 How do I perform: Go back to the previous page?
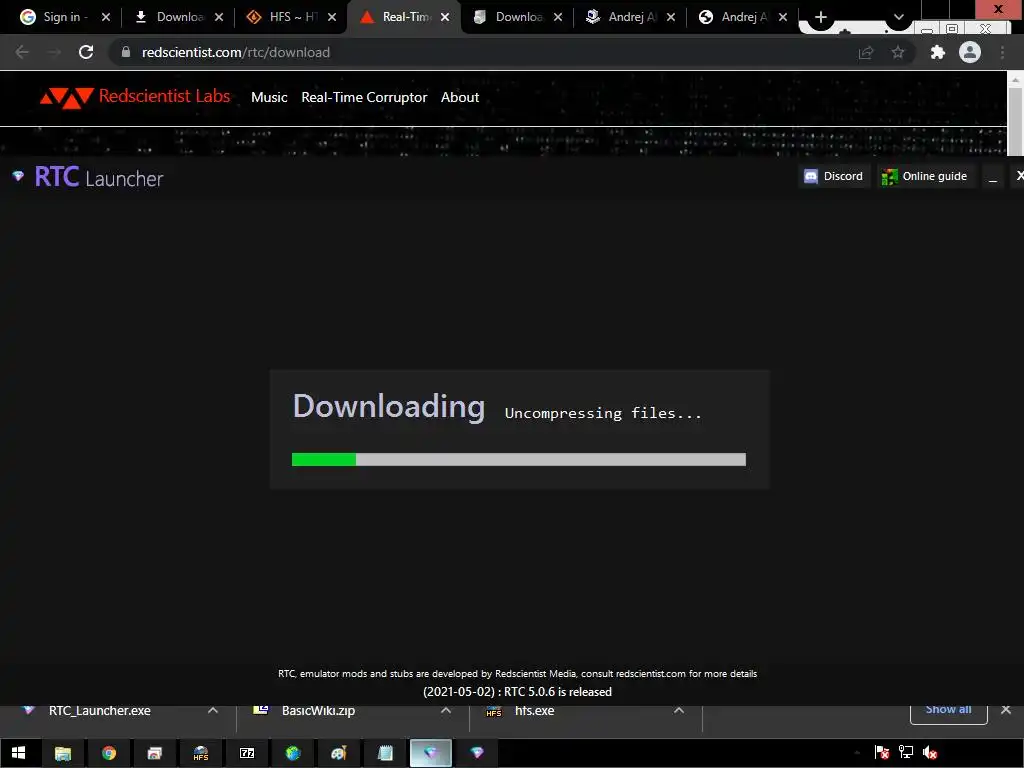(22, 52)
